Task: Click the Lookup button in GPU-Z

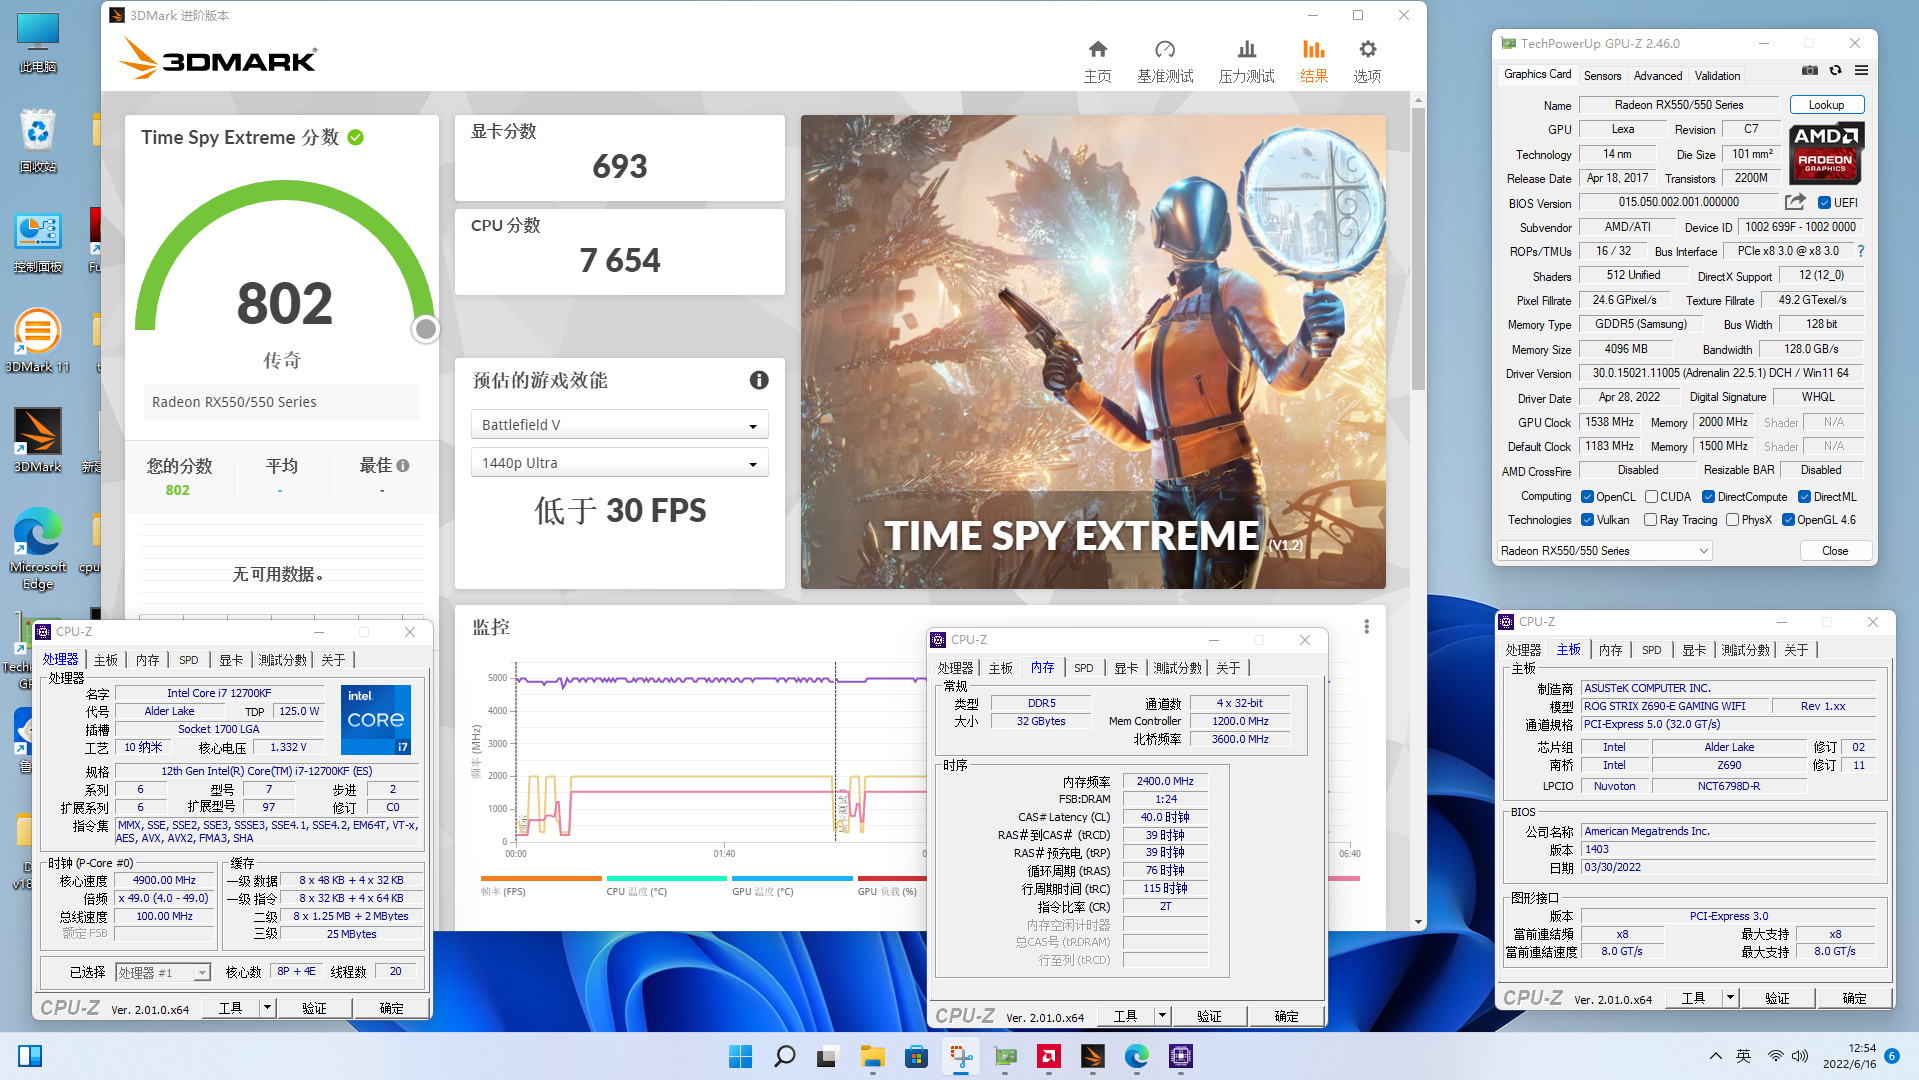Action: pos(1826,105)
